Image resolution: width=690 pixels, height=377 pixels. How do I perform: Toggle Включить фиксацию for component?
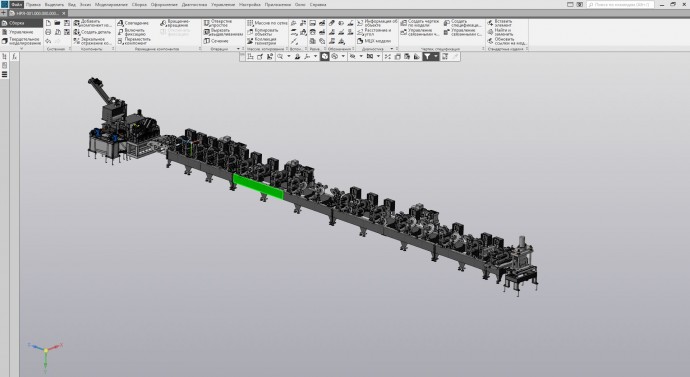pos(132,32)
